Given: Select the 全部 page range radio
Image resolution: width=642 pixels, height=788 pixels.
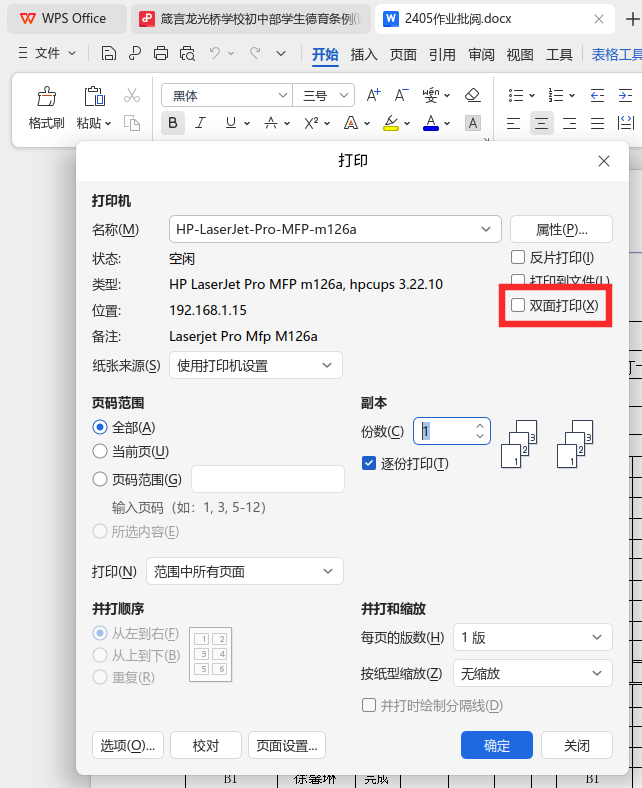Looking at the screenshot, I should coord(100,427).
